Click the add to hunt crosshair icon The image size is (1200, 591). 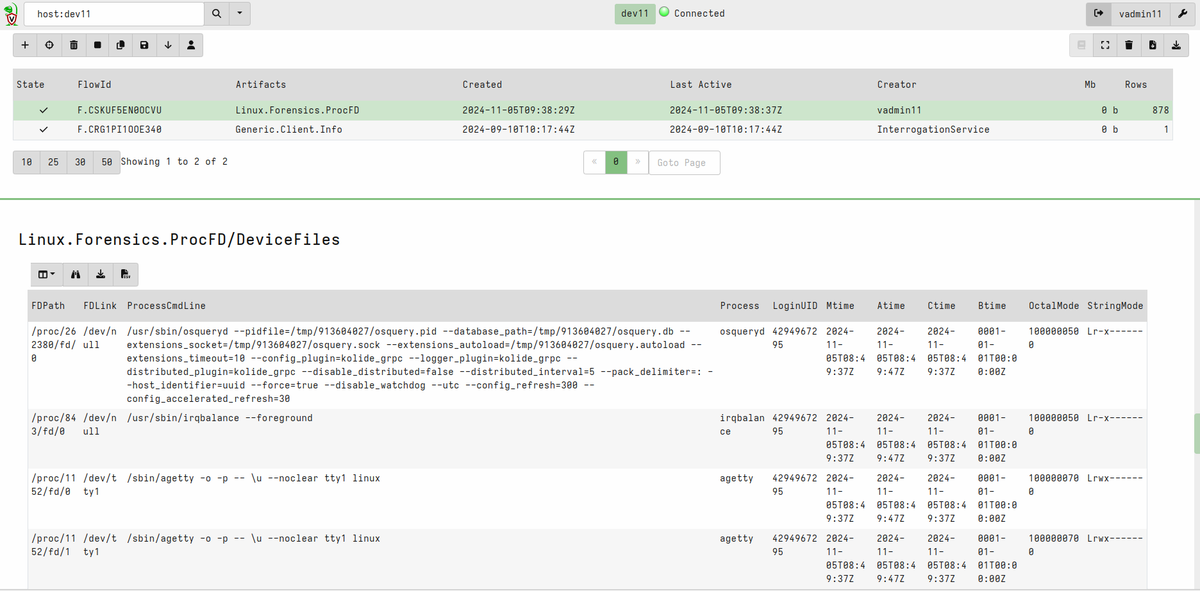coord(49,45)
